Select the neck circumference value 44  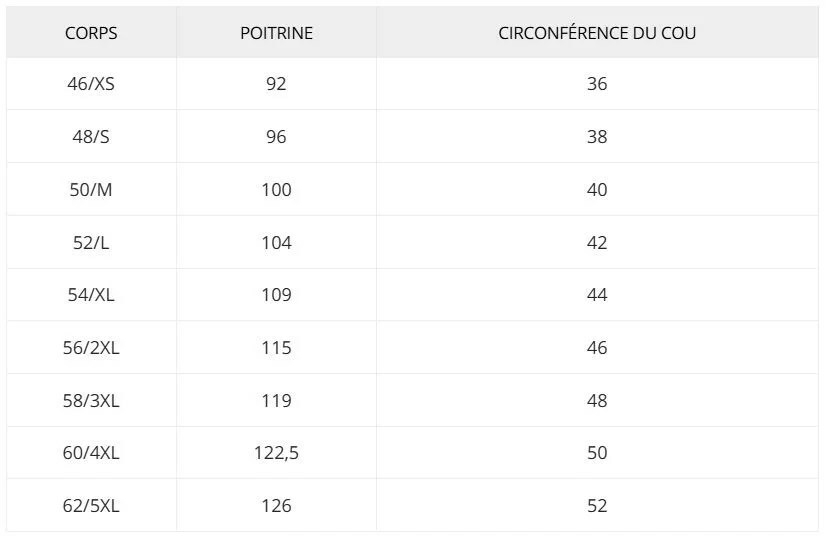[x=597, y=295]
